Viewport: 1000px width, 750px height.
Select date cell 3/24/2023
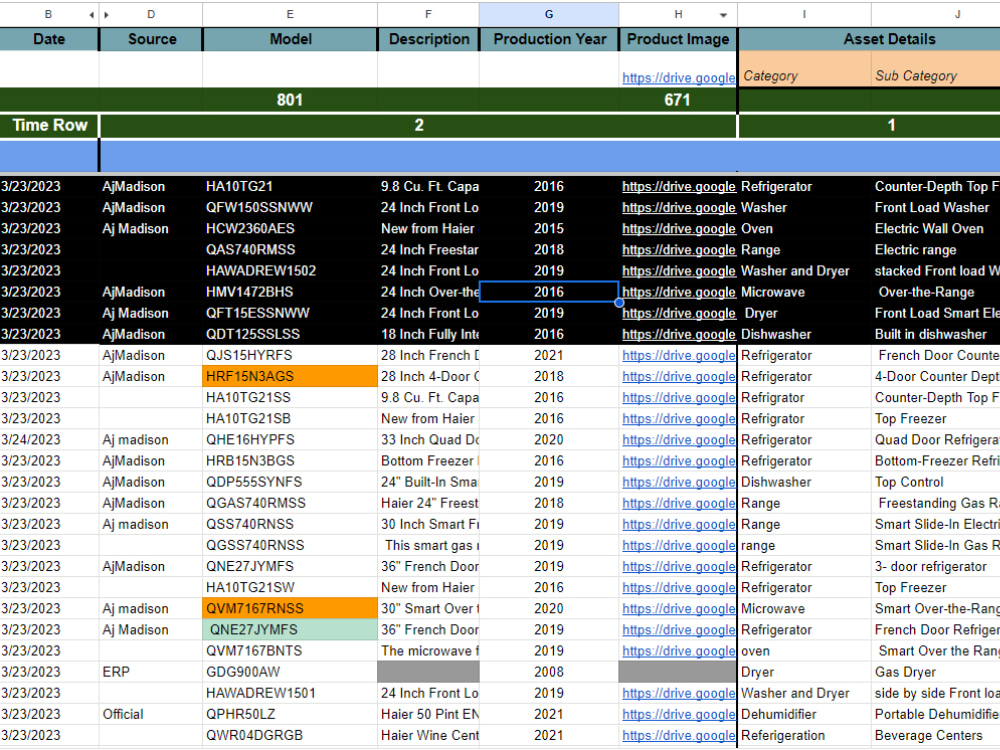pyautogui.click(x=49, y=439)
